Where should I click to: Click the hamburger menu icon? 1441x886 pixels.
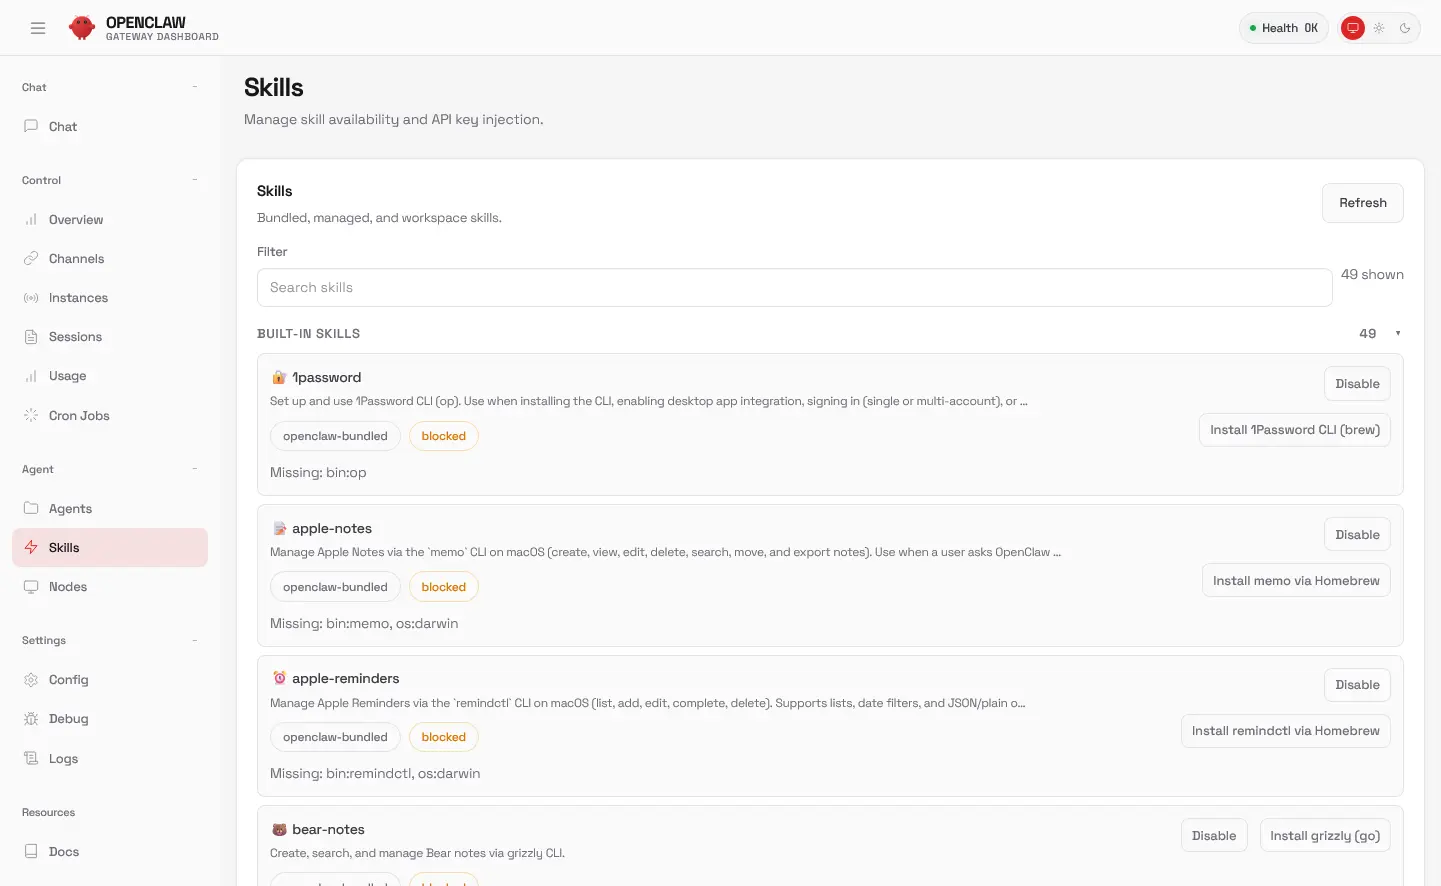(38, 28)
